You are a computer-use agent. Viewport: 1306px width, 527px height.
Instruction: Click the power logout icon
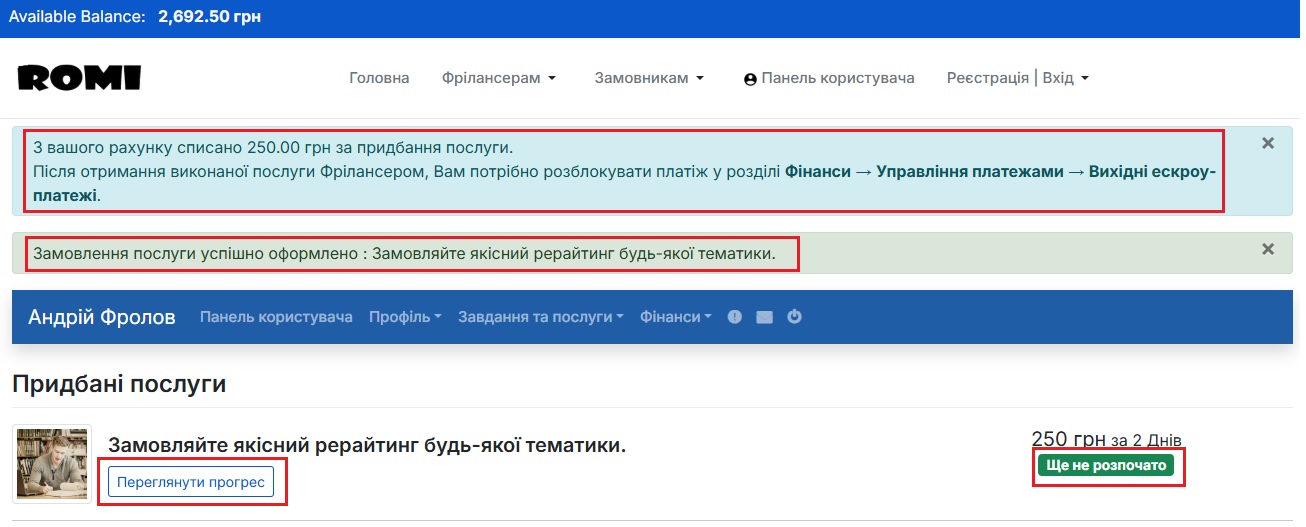(795, 317)
